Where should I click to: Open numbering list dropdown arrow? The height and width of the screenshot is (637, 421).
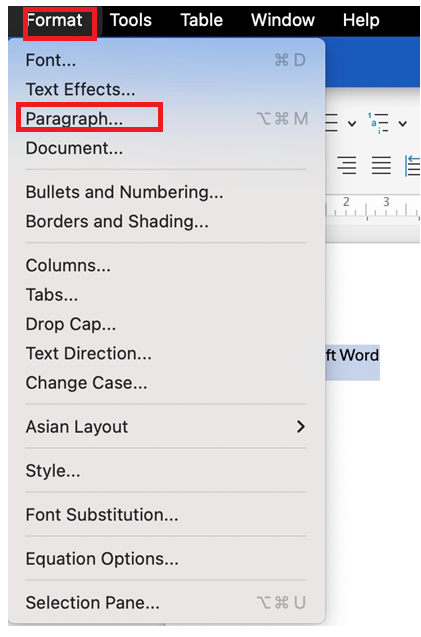[352, 124]
